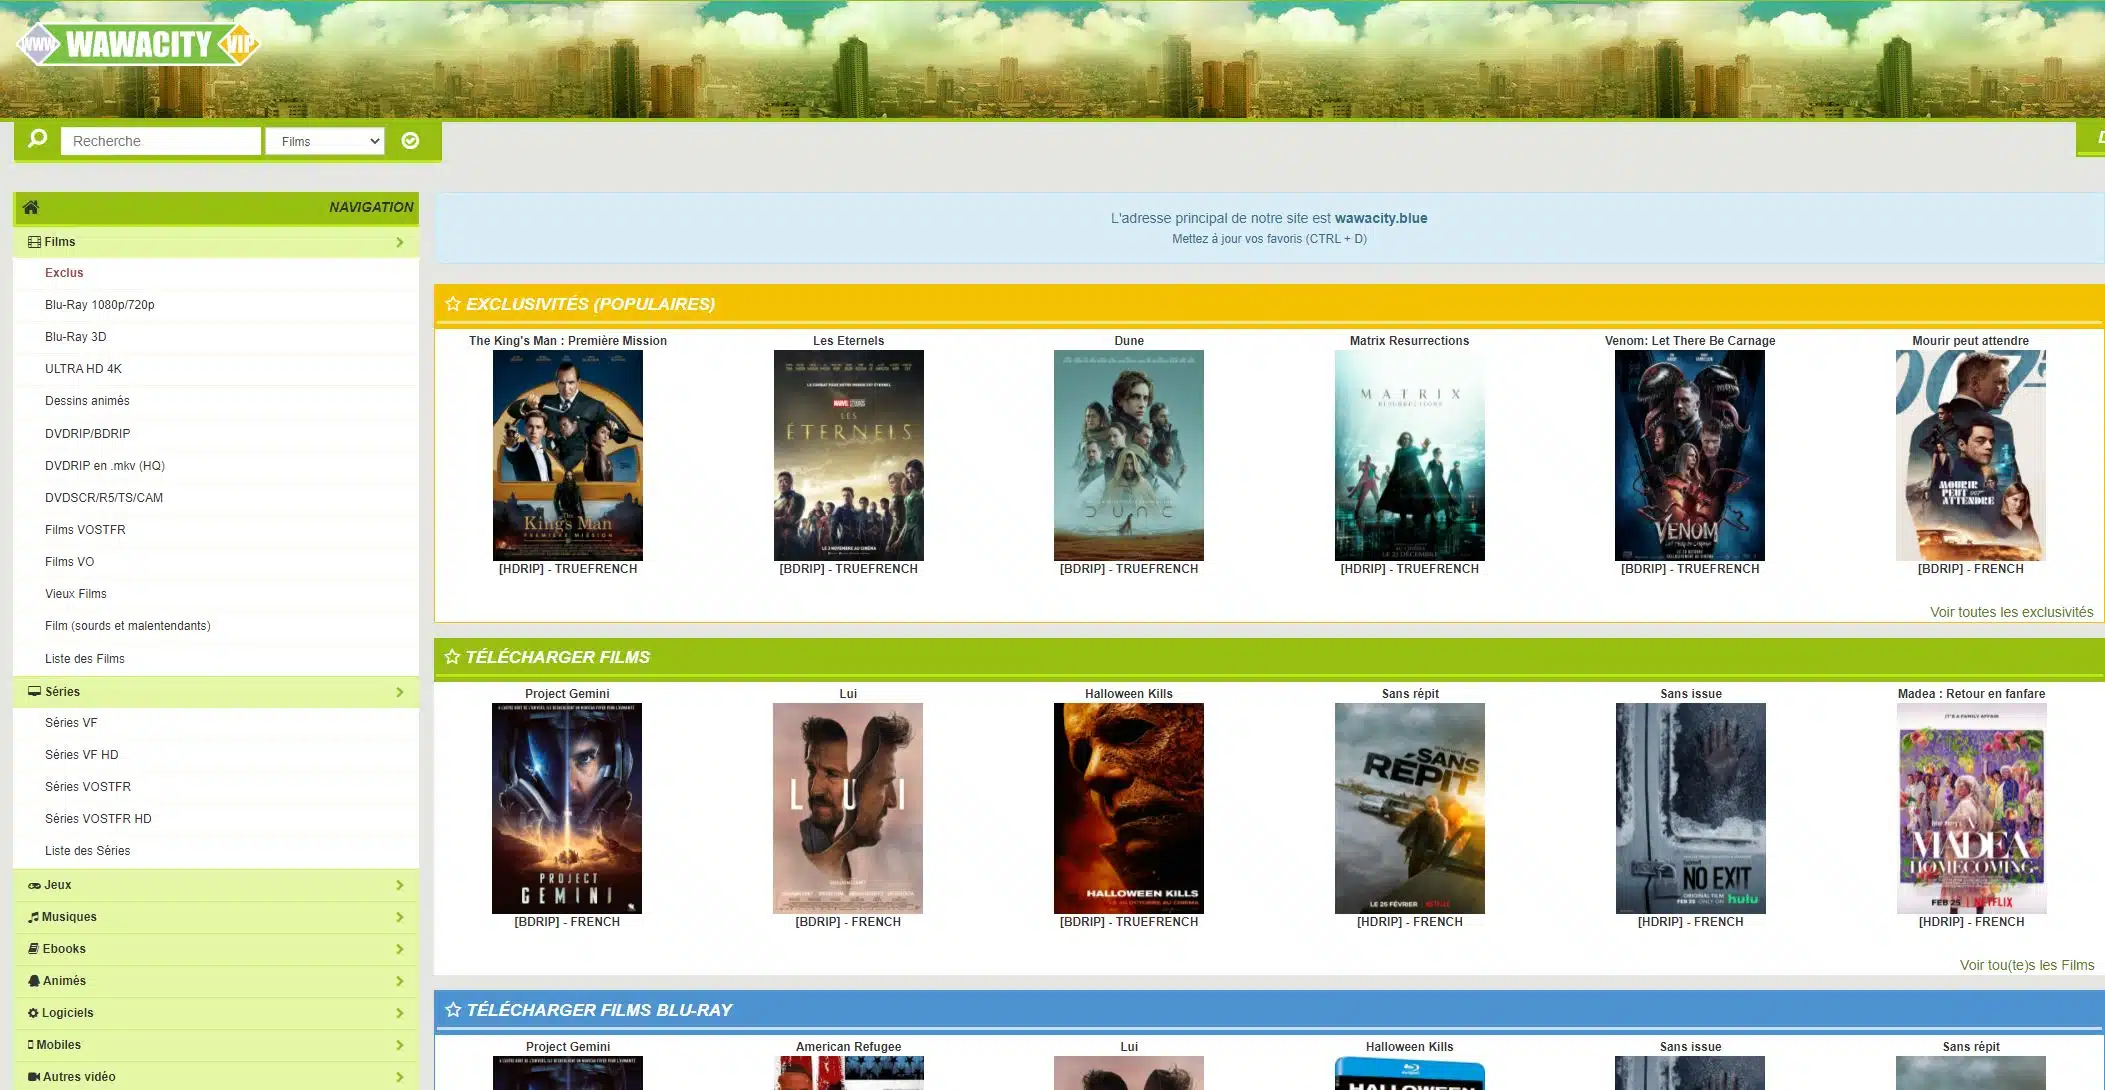Open the Dessins animés category
This screenshot has width=2105, height=1090.
click(x=87, y=401)
